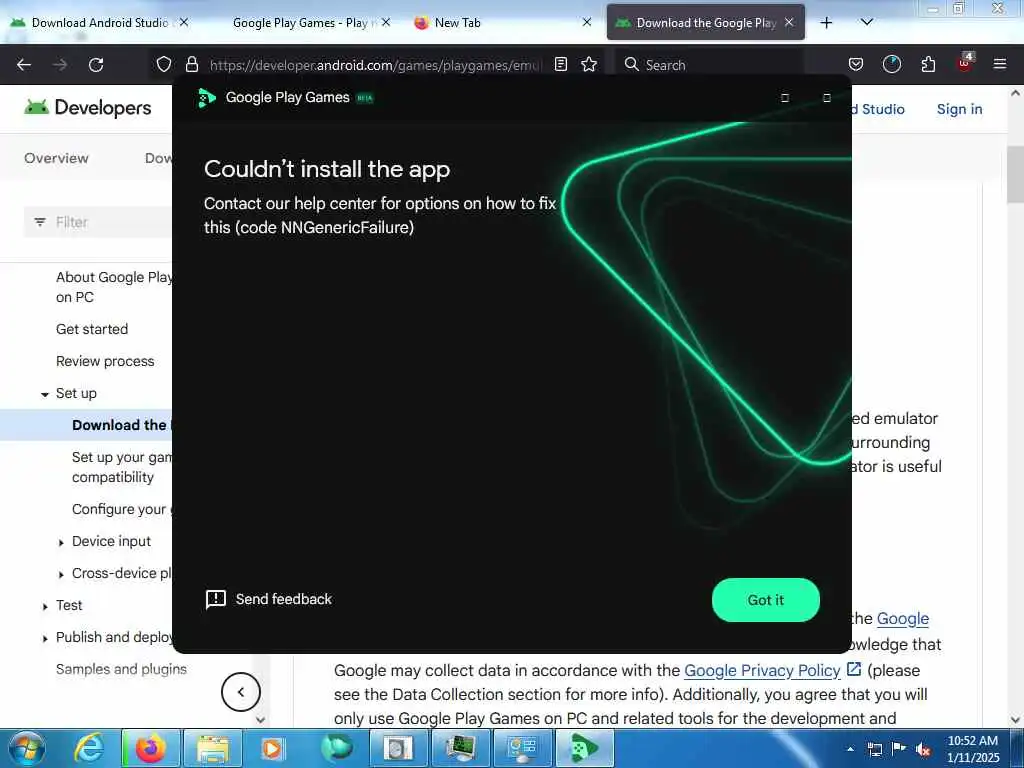Open tracking protection shield icon
The width and height of the screenshot is (1024, 768).
click(164, 64)
